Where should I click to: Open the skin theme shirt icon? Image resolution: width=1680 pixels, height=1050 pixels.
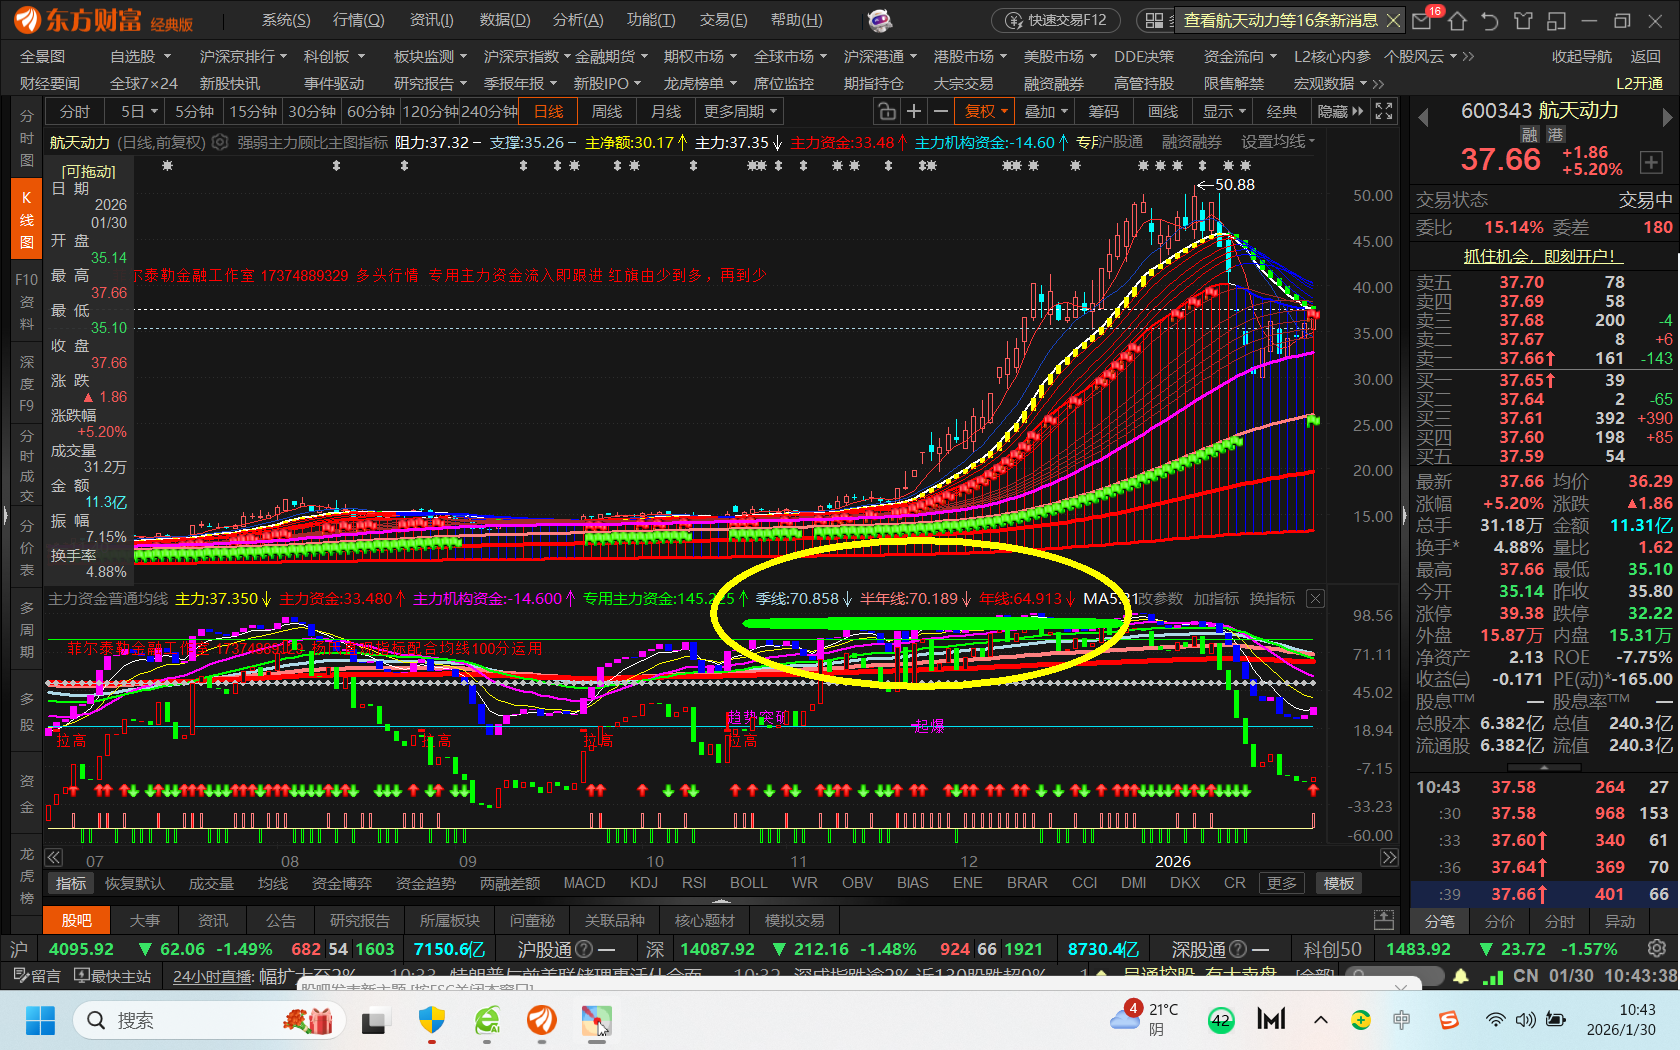pyautogui.click(x=1523, y=21)
